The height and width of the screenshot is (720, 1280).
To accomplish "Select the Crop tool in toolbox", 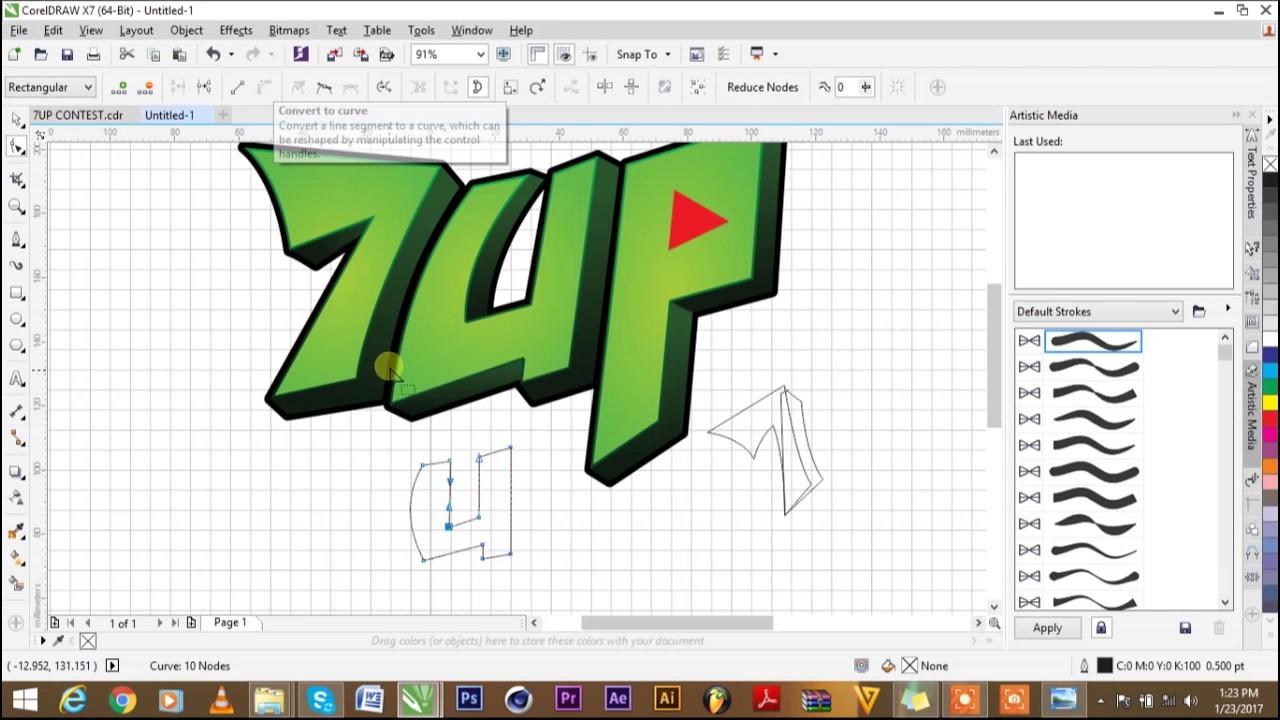I will pos(17,180).
